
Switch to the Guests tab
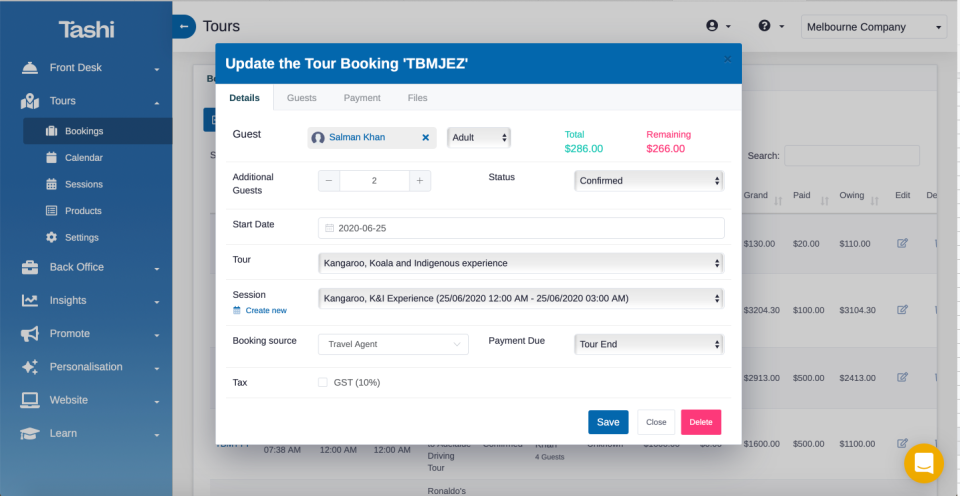click(x=301, y=98)
